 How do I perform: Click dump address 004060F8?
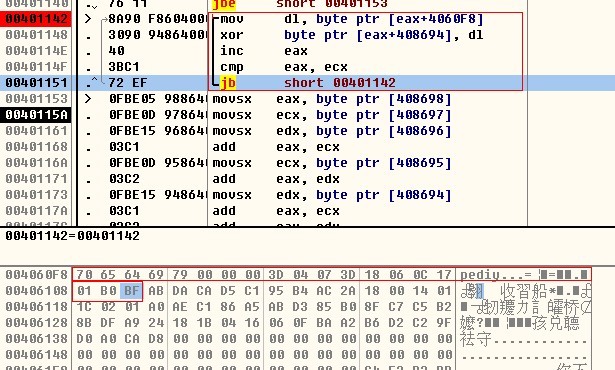36,275
